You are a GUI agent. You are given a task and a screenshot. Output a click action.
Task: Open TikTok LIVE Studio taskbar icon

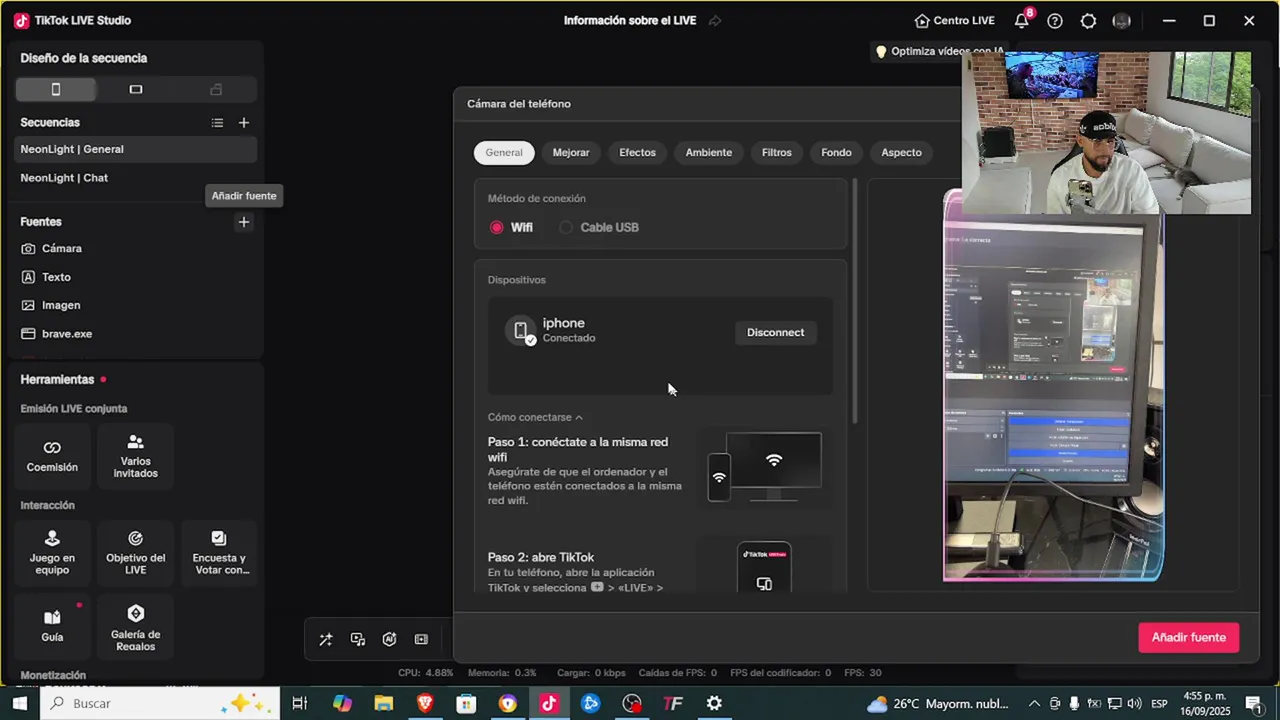click(548, 704)
